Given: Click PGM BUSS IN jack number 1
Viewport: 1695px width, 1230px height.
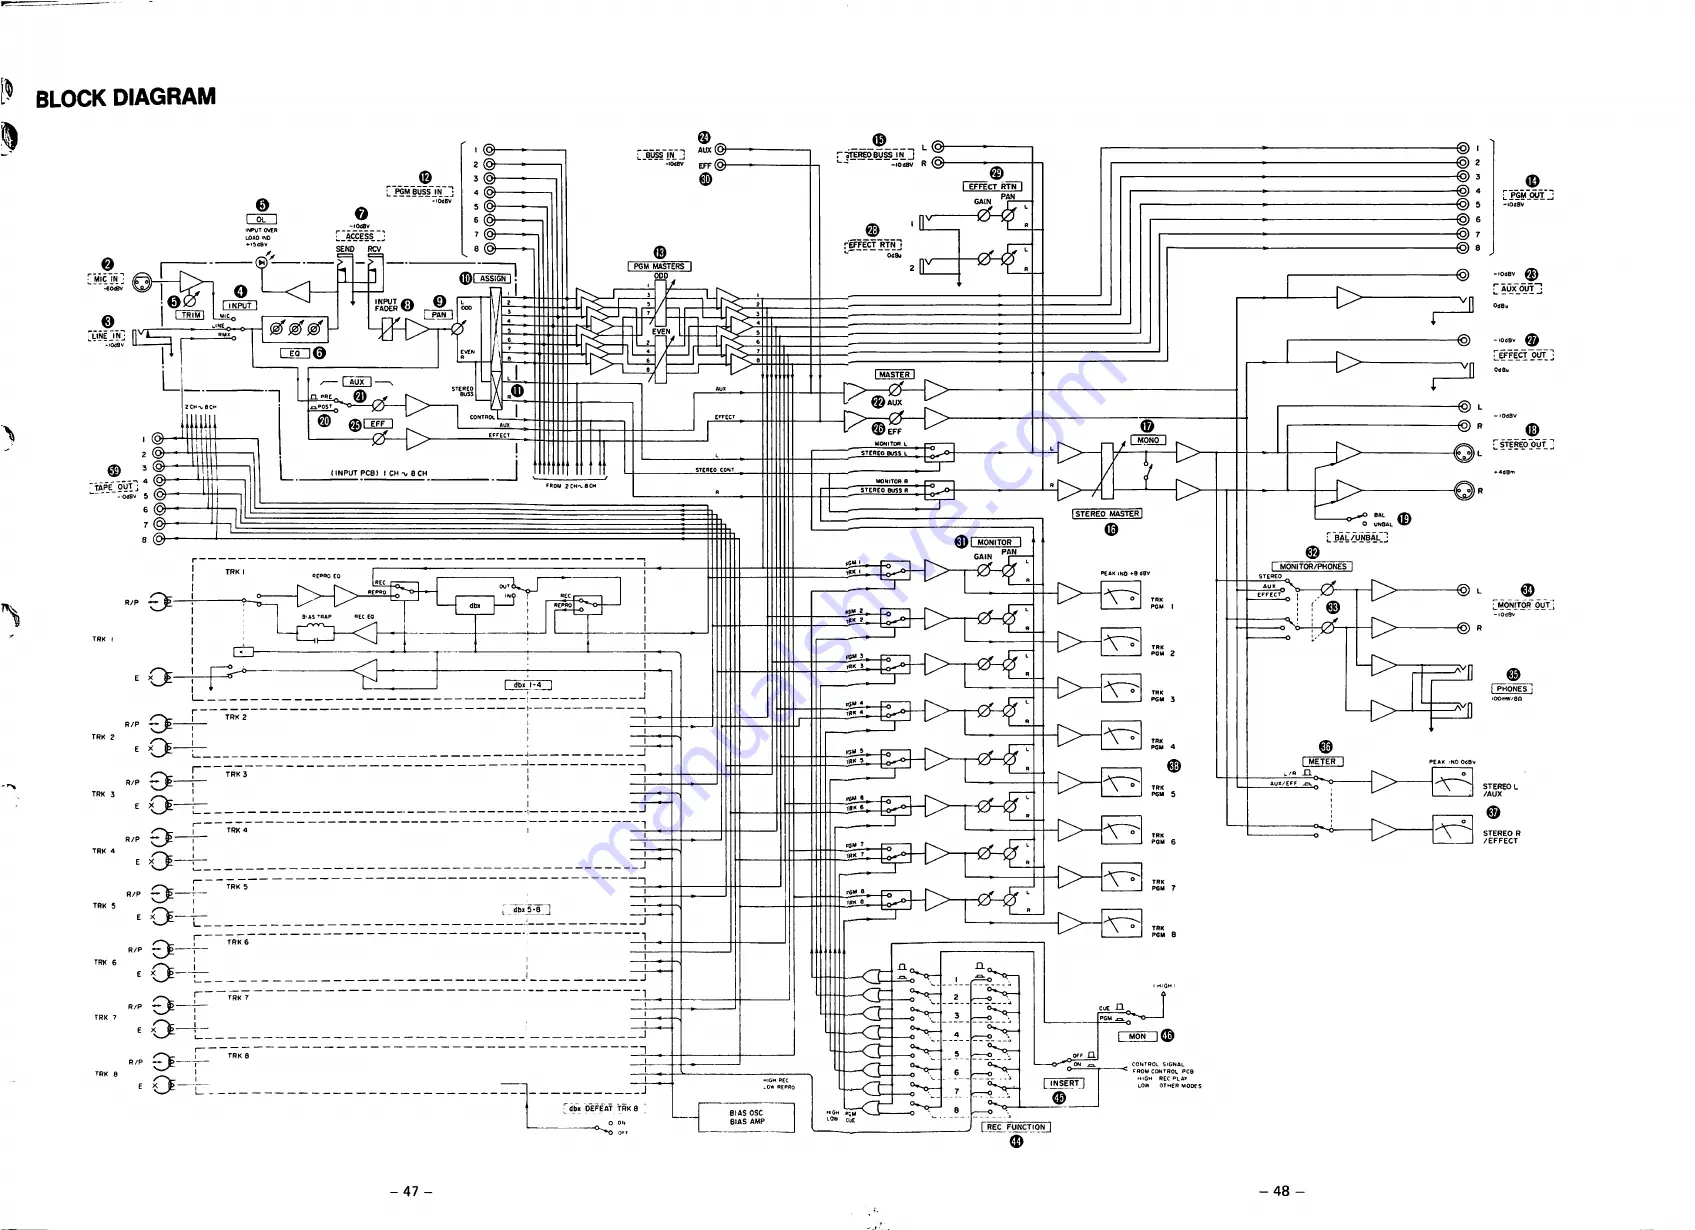Looking at the screenshot, I should [489, 150].
